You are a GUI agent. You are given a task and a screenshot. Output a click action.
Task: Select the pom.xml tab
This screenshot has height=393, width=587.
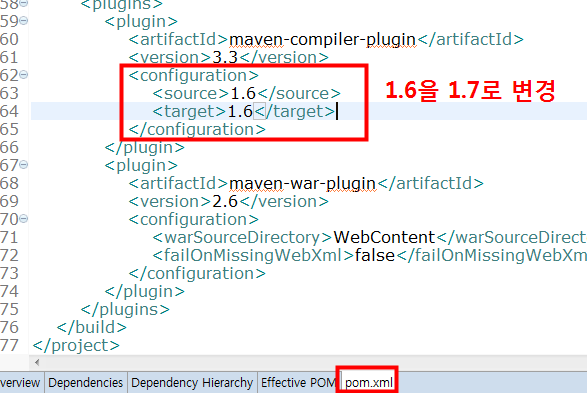(x=368, y=383)
